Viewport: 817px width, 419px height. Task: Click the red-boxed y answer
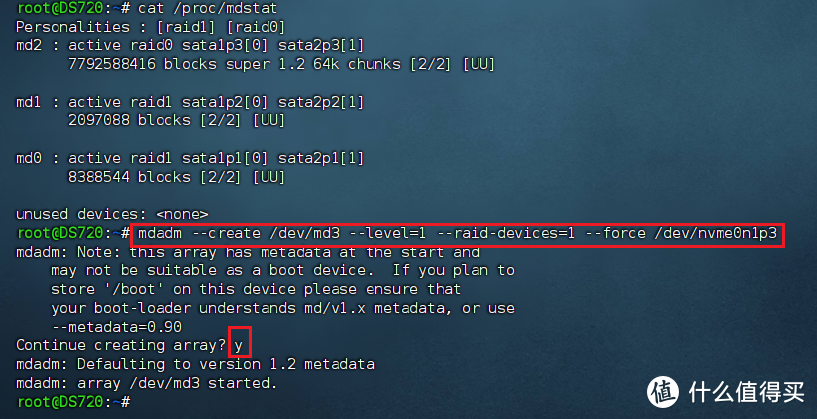(238, 345)
